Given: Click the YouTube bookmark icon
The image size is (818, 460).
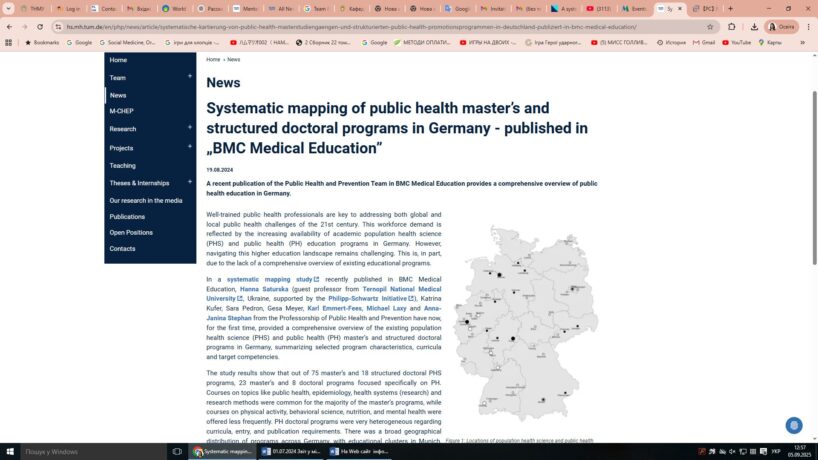Looking at the screenshot, I should (x=735, y=43).
